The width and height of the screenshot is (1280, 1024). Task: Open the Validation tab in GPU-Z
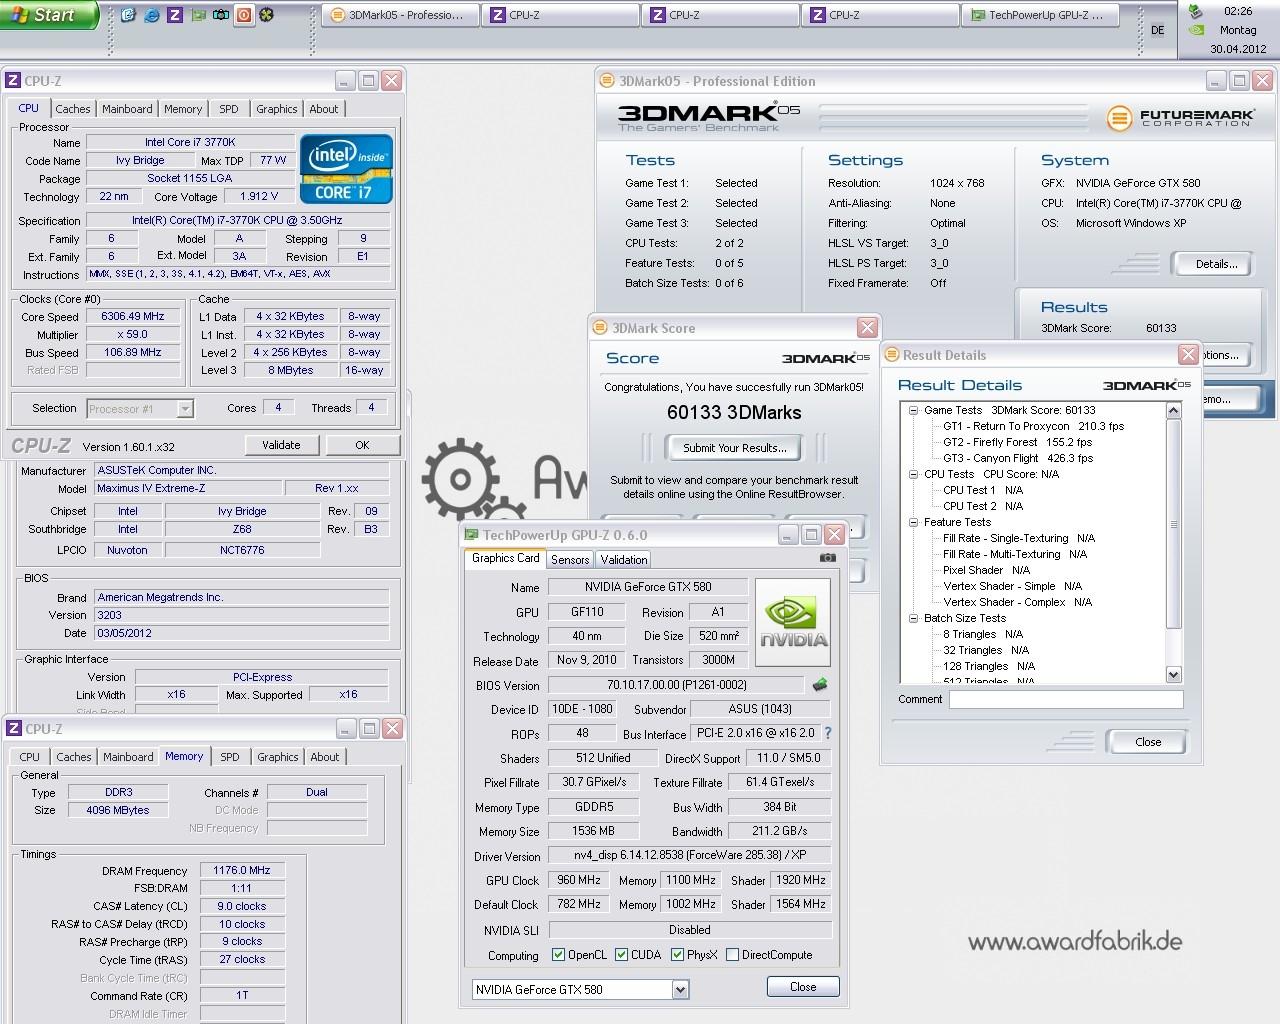pos(624,560)
